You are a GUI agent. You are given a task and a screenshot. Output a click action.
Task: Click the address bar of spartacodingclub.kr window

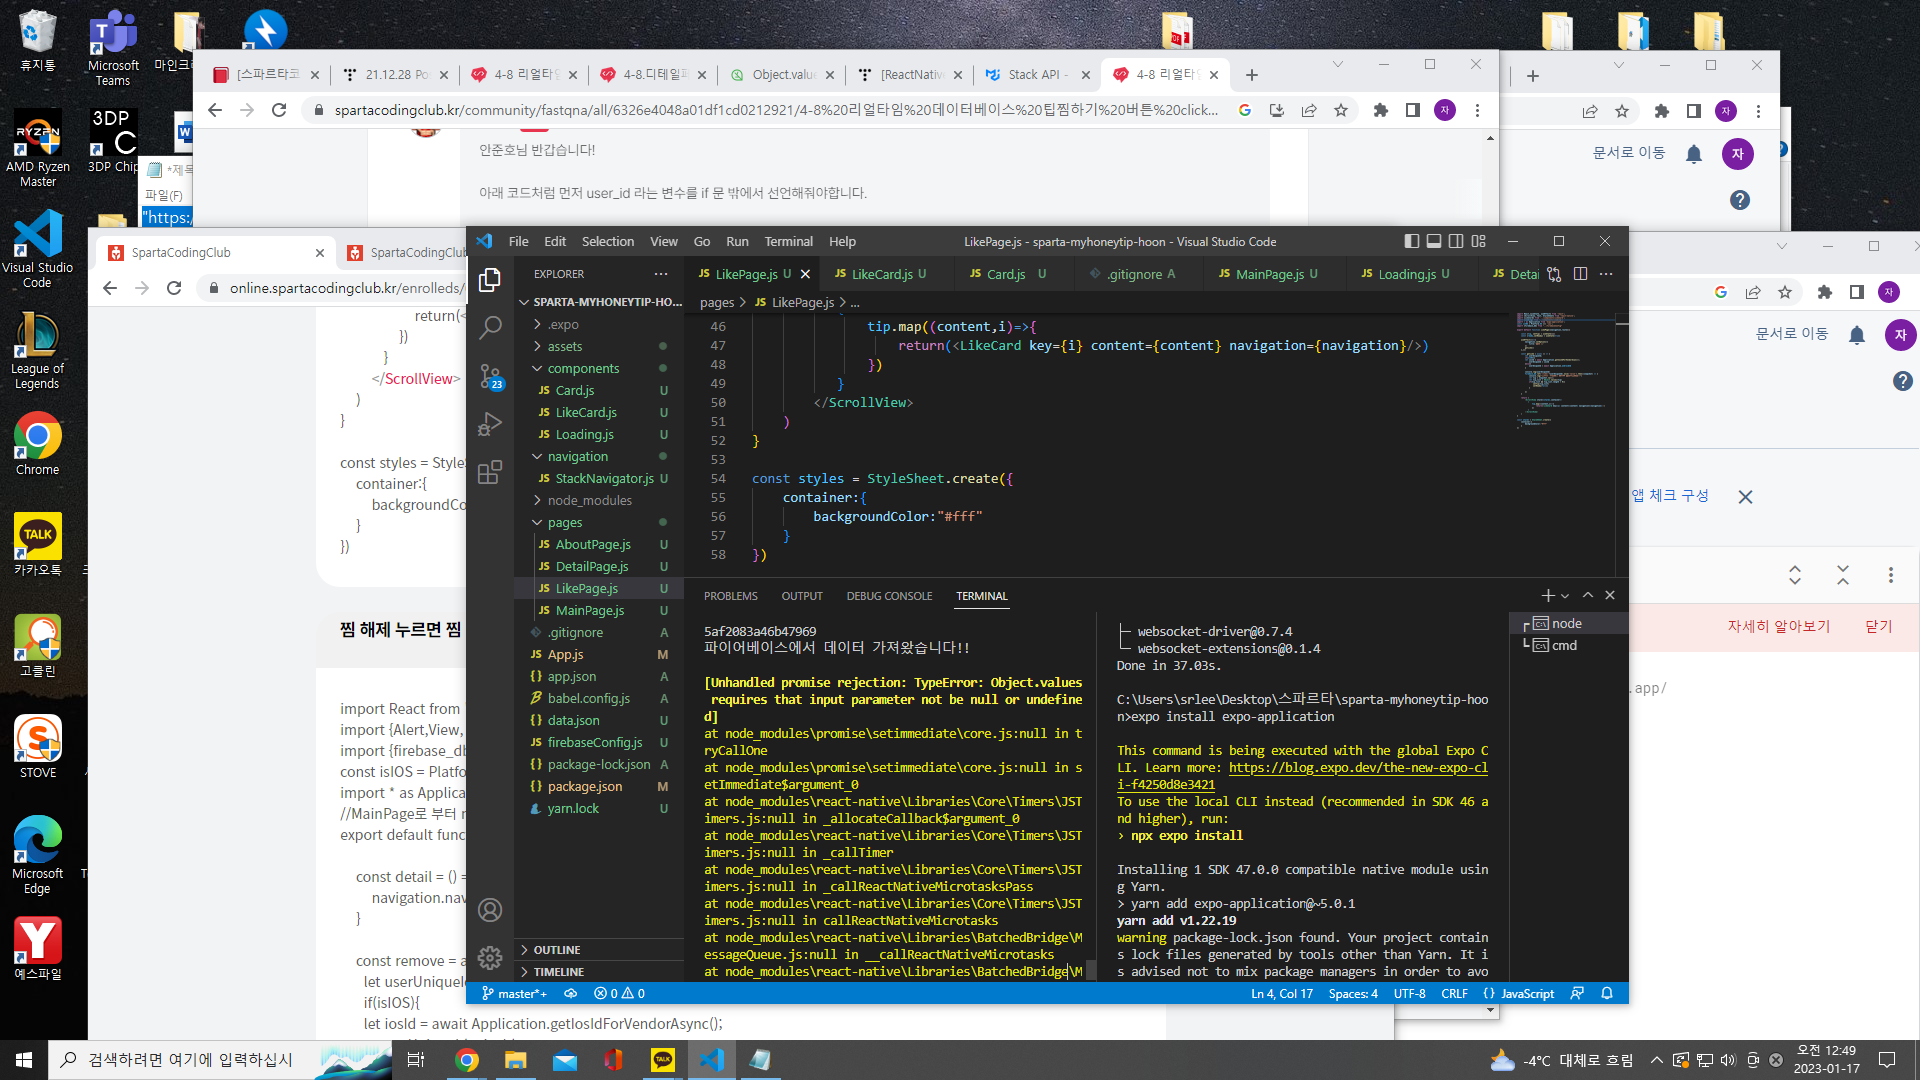point(776,110)
